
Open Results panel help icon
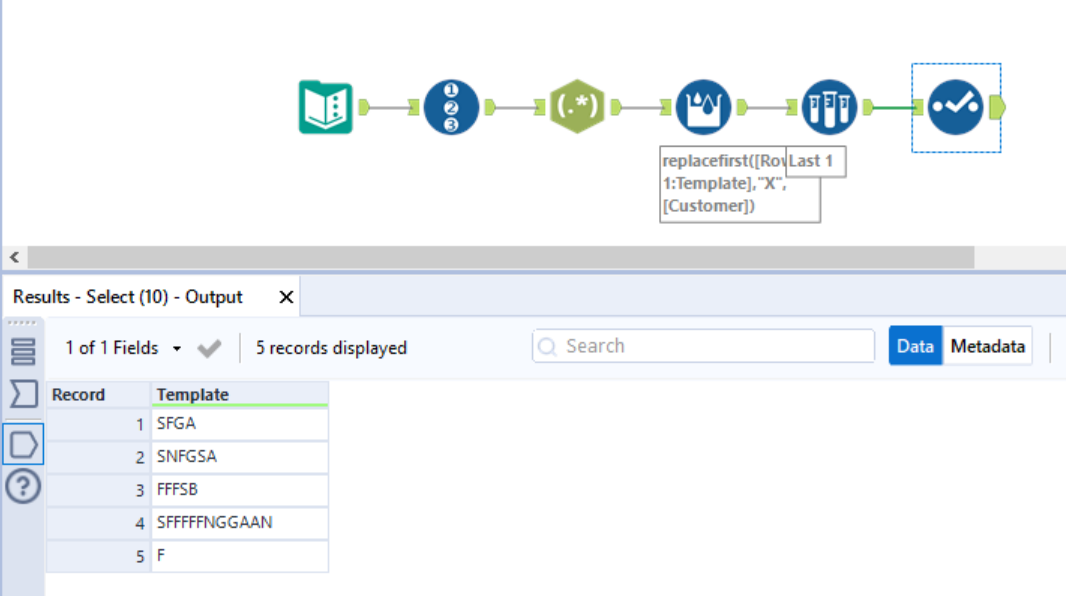pyautogui.click(x=22, y=487)
